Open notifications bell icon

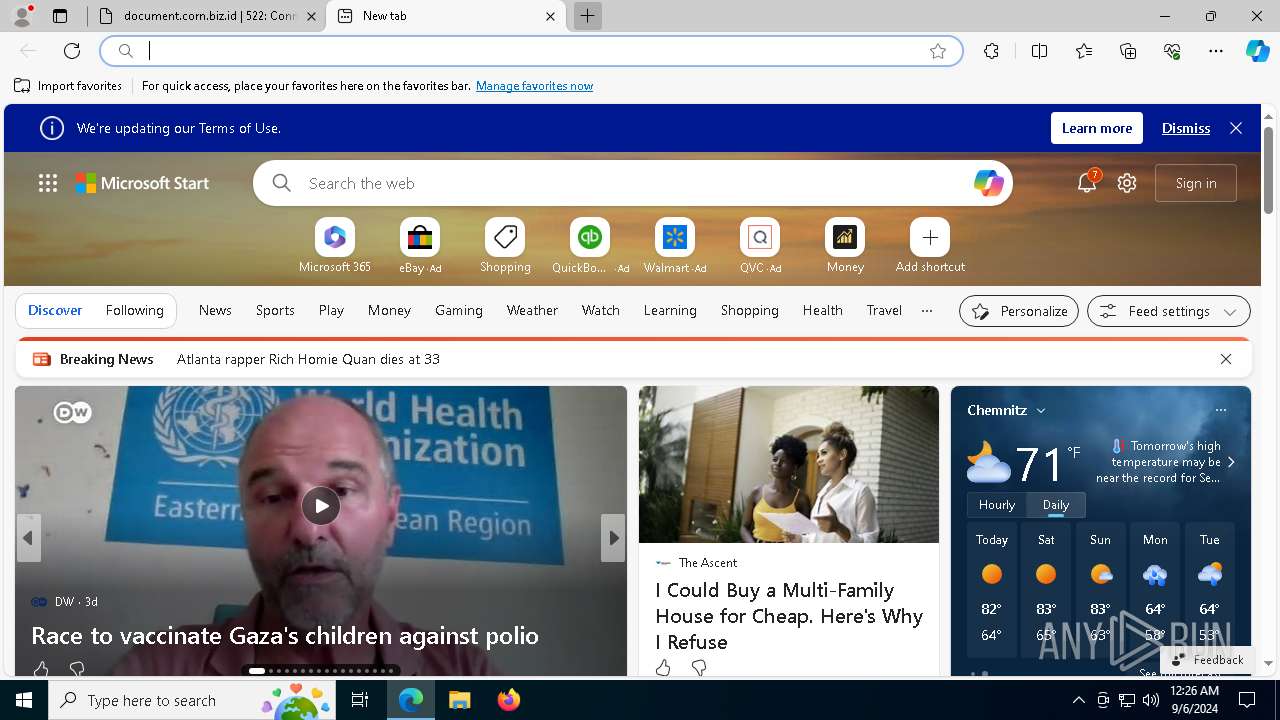1087,183
